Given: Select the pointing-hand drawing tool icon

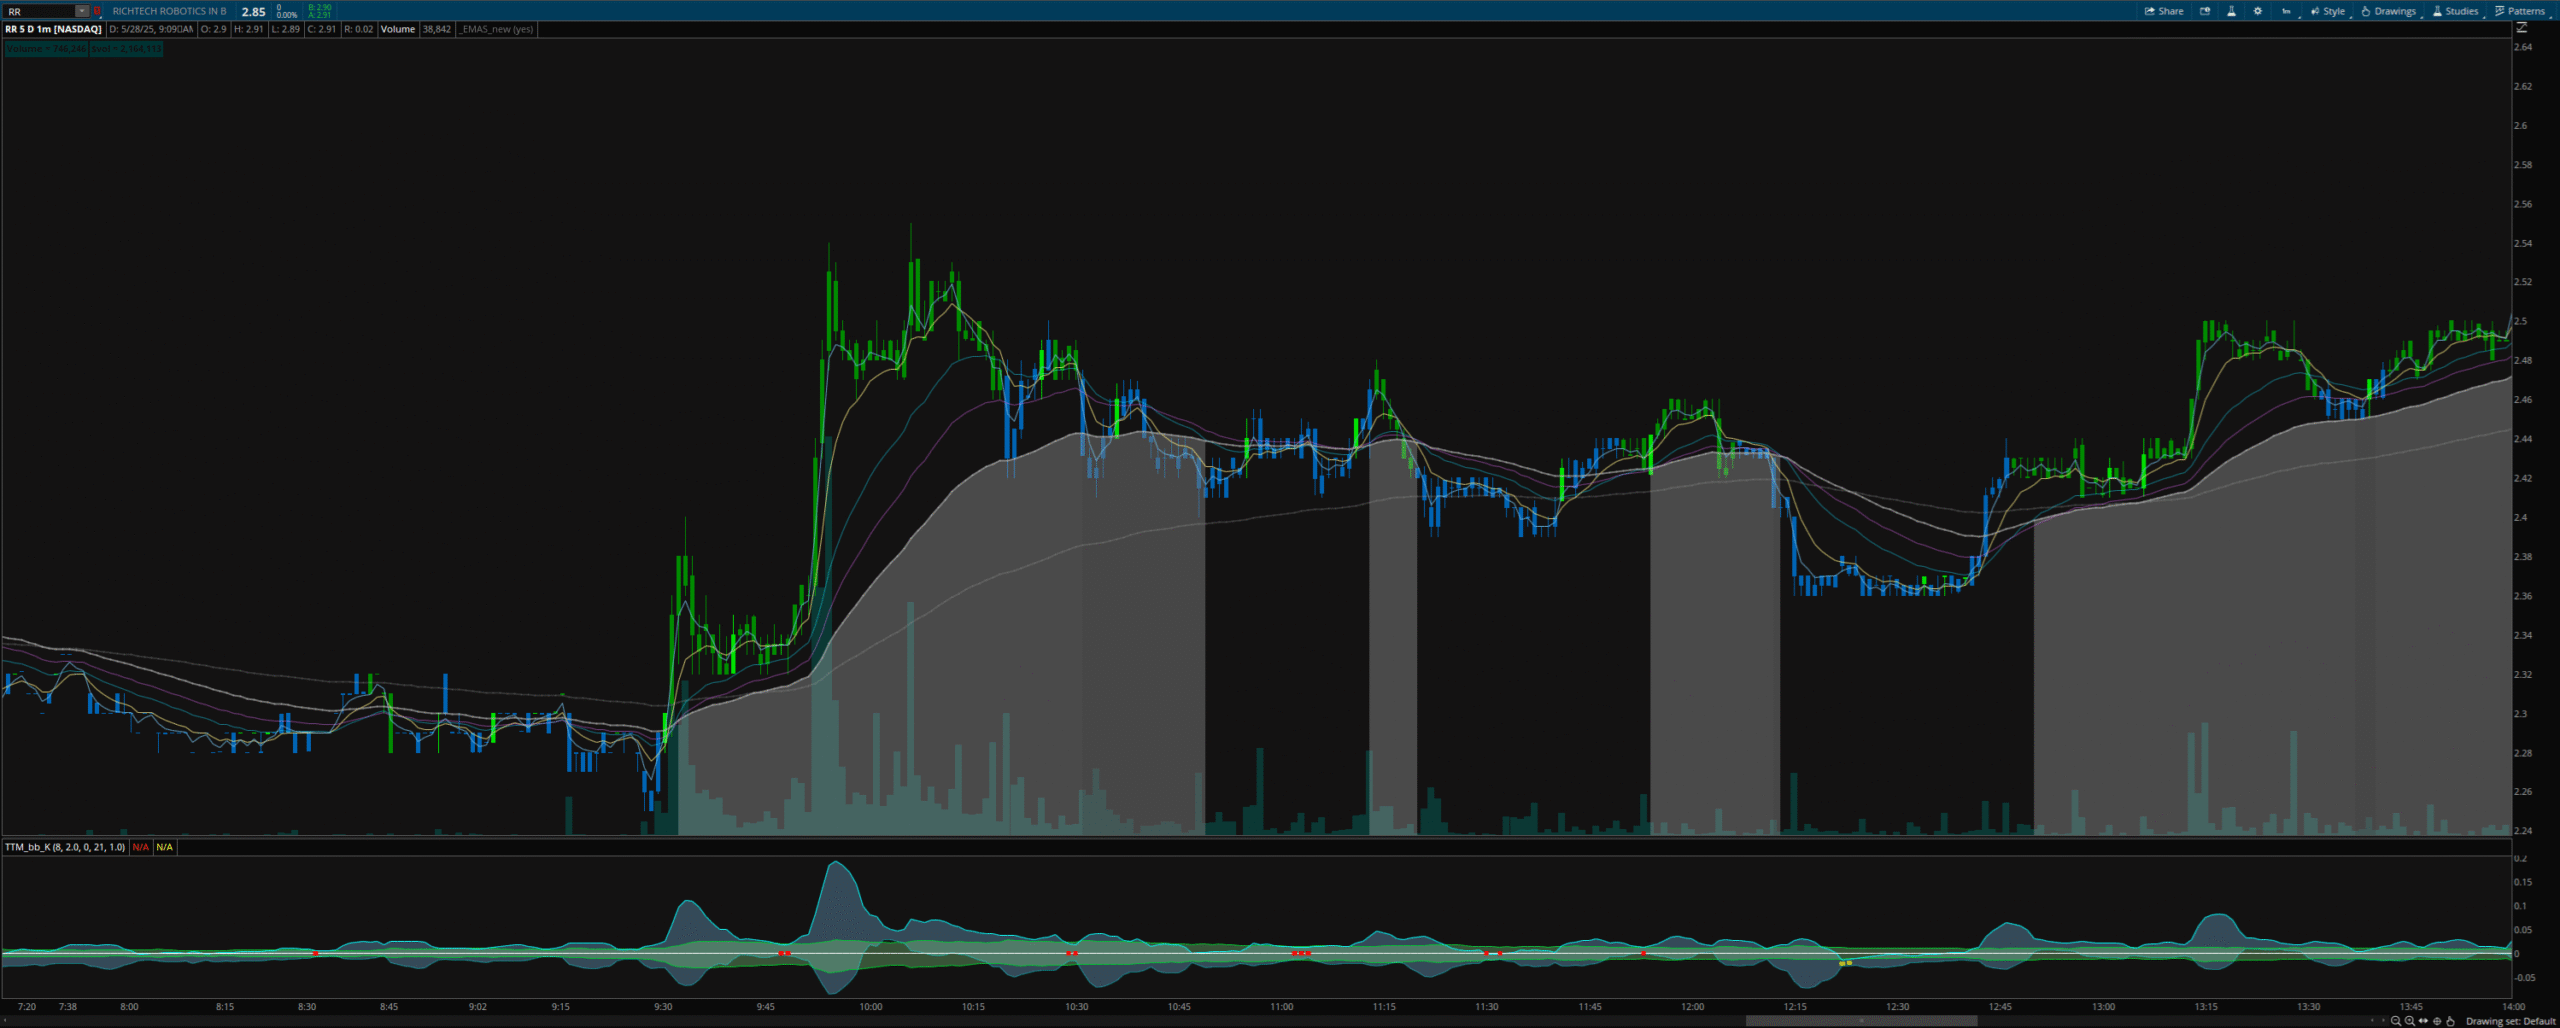Looking at the screenshot, I should (x=2450, y=1021).
